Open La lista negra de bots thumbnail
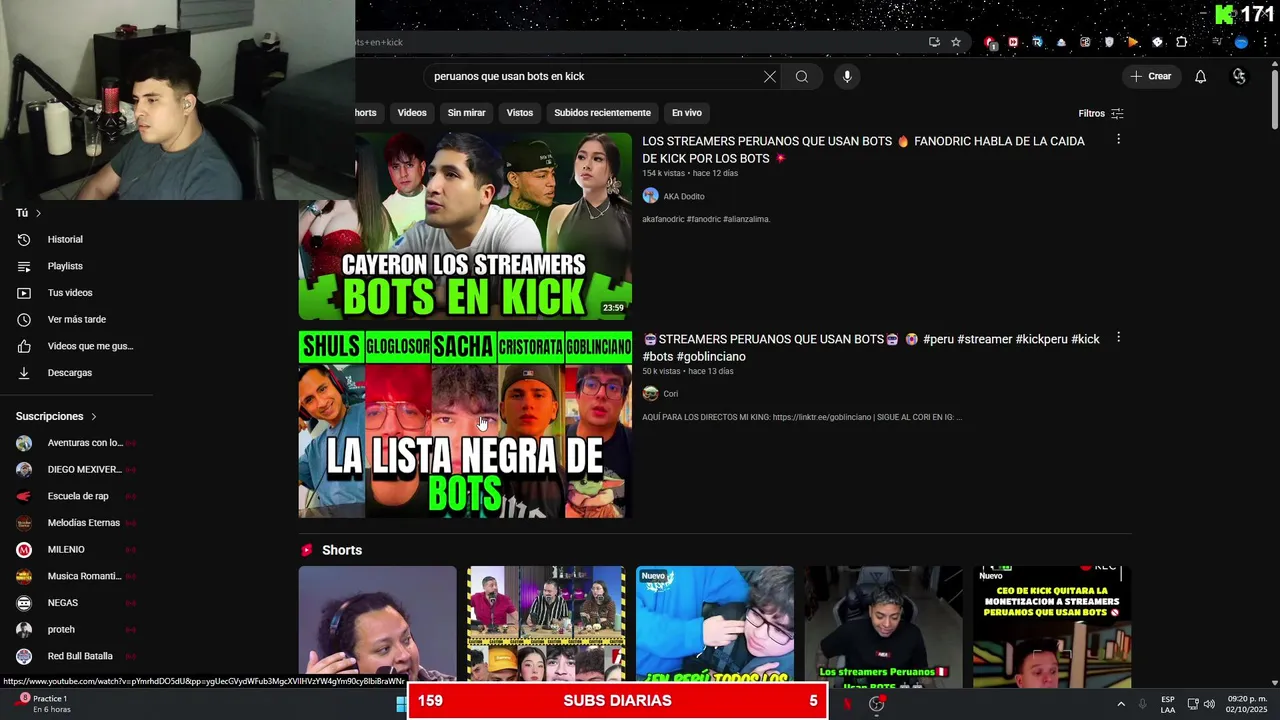Screen dimensions: 1280x720 click(465, 424)
